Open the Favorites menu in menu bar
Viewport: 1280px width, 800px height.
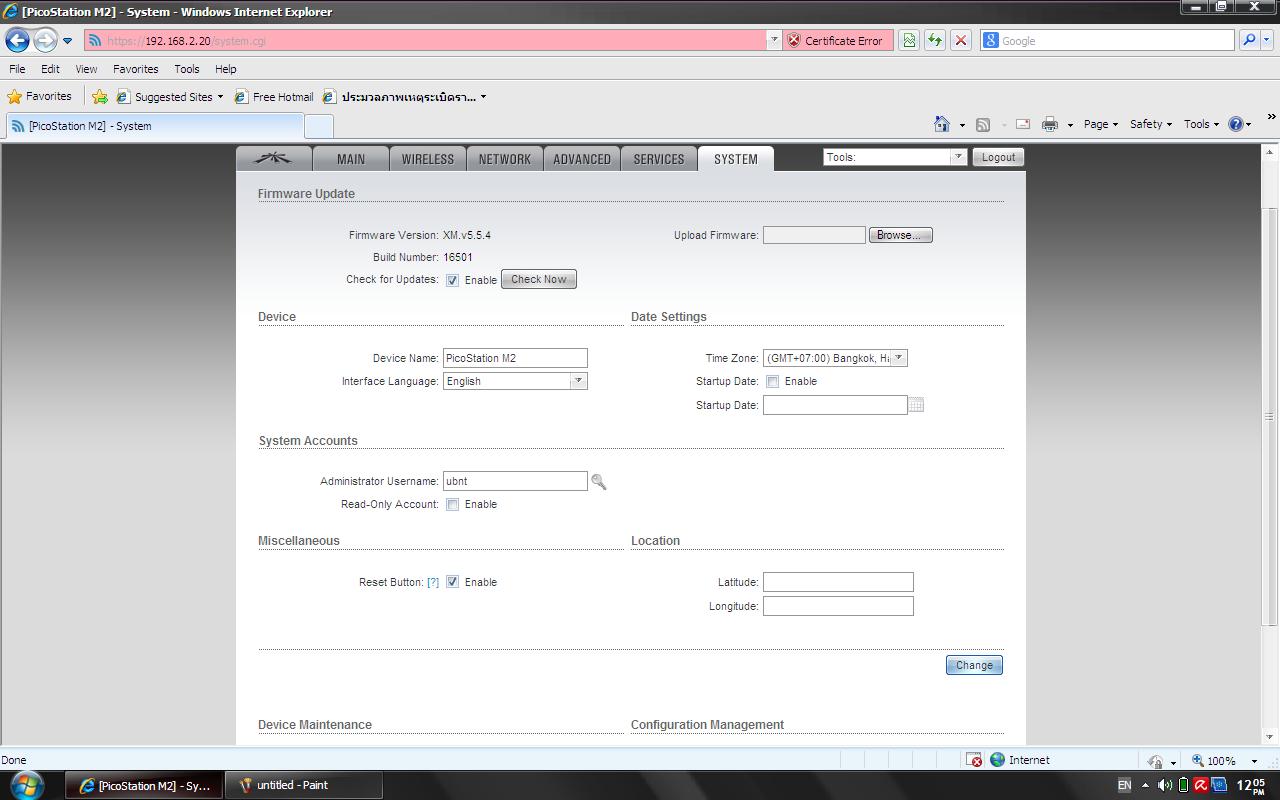[135, 69]
